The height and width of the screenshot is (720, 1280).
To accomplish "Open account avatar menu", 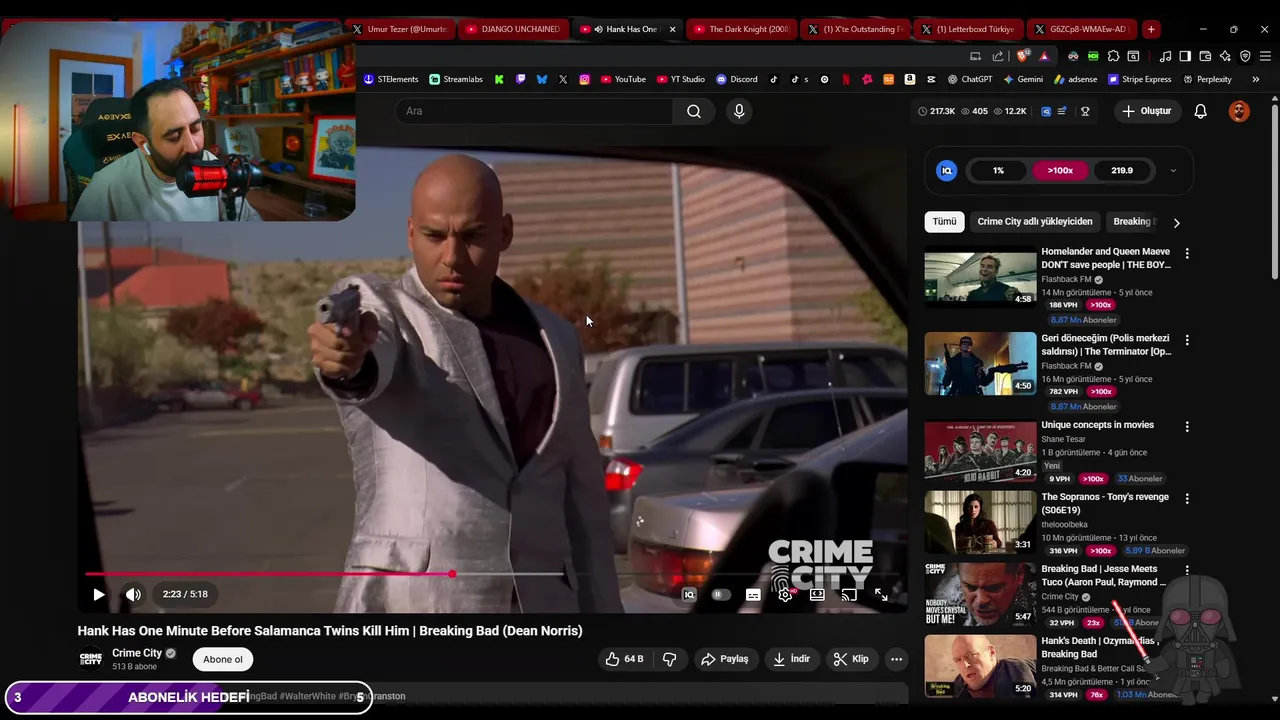I will click(x=1239, y=111).
